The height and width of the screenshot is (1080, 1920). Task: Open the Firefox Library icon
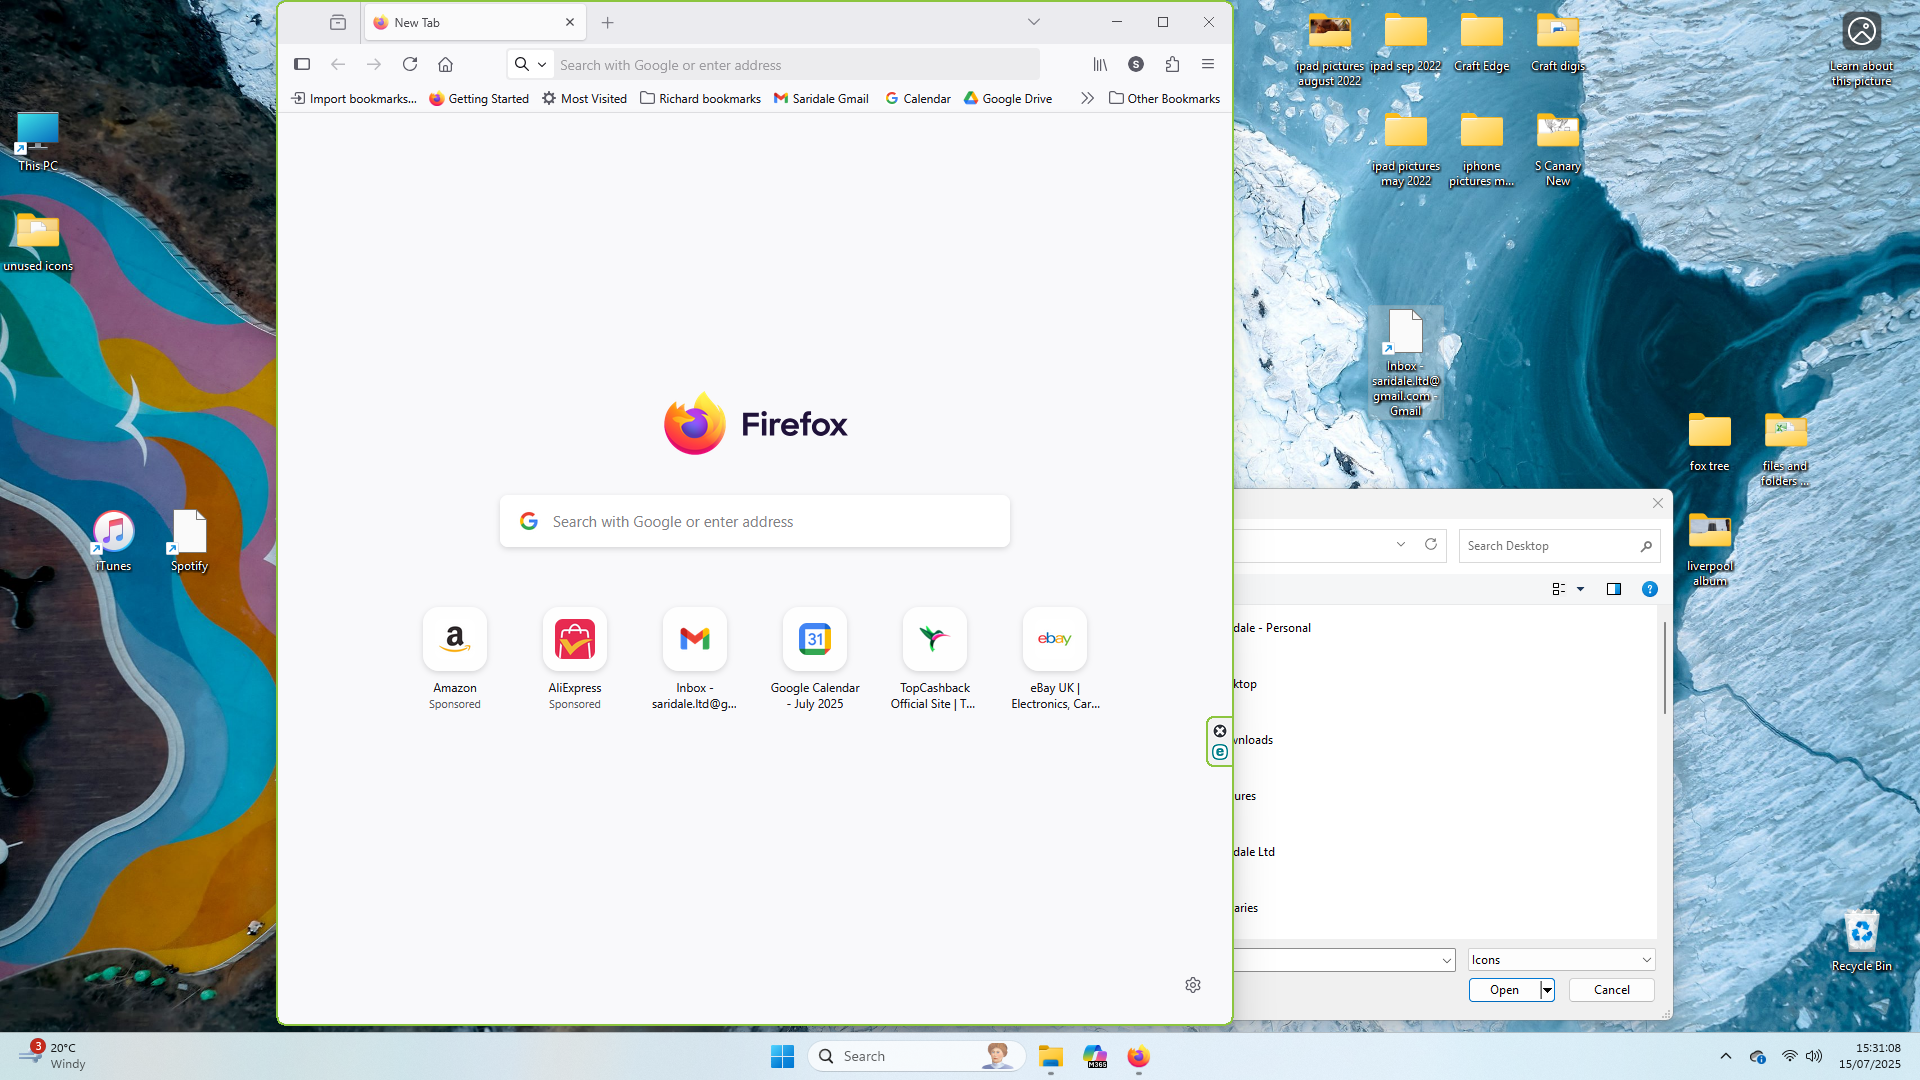pos(1100,64)
